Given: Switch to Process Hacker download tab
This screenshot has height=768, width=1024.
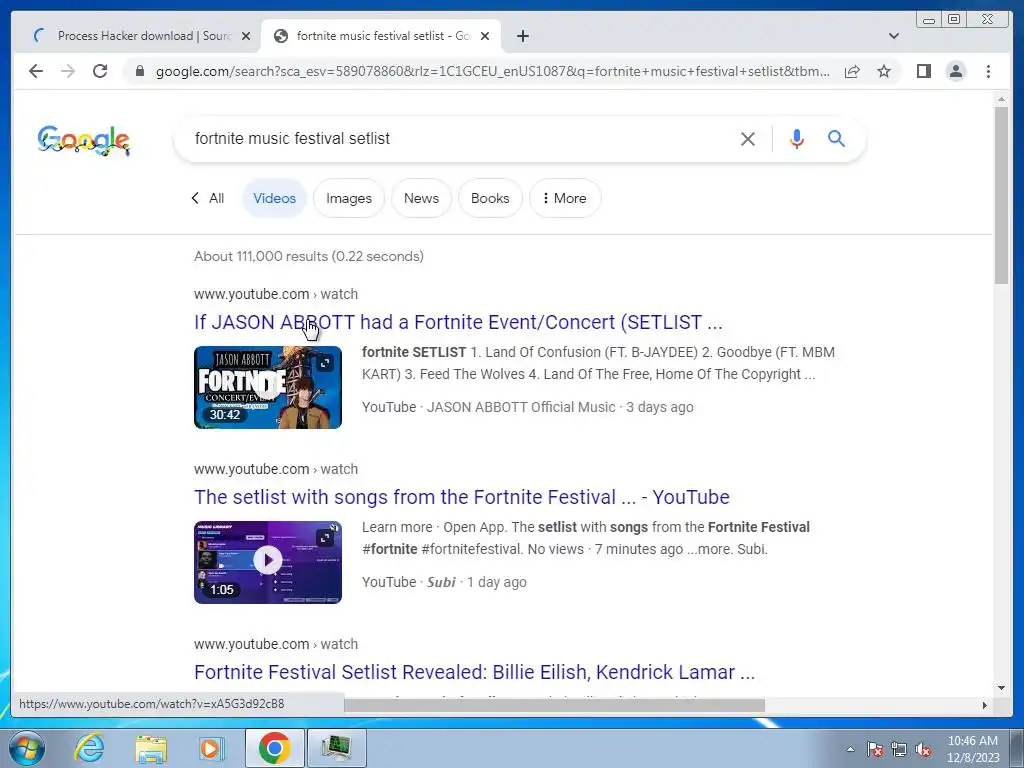Looking at the screenshot, I should (x=138, y=36).
